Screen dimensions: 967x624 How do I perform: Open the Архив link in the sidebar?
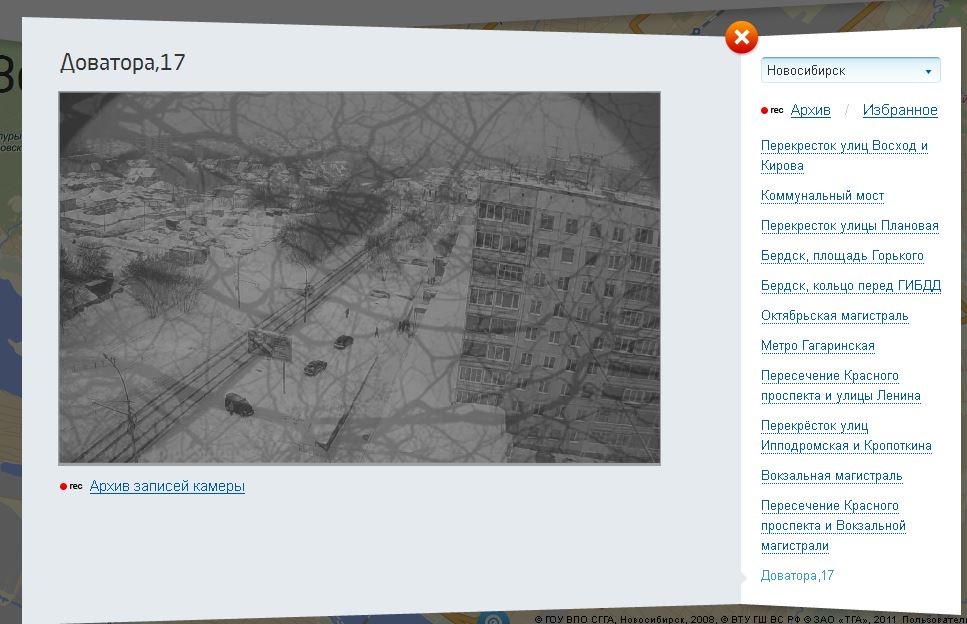point(810,110)
